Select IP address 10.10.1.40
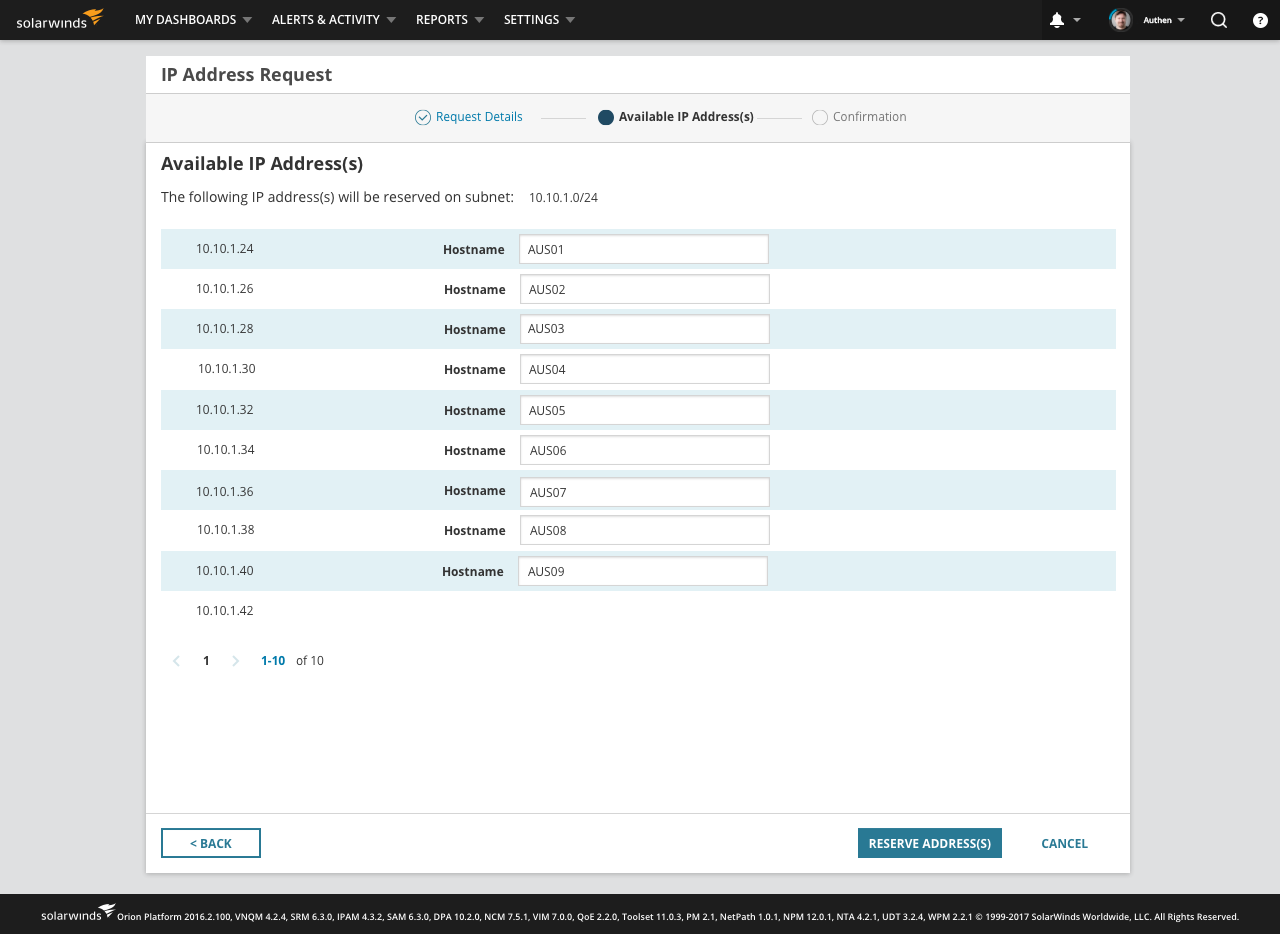 point(225,571)
